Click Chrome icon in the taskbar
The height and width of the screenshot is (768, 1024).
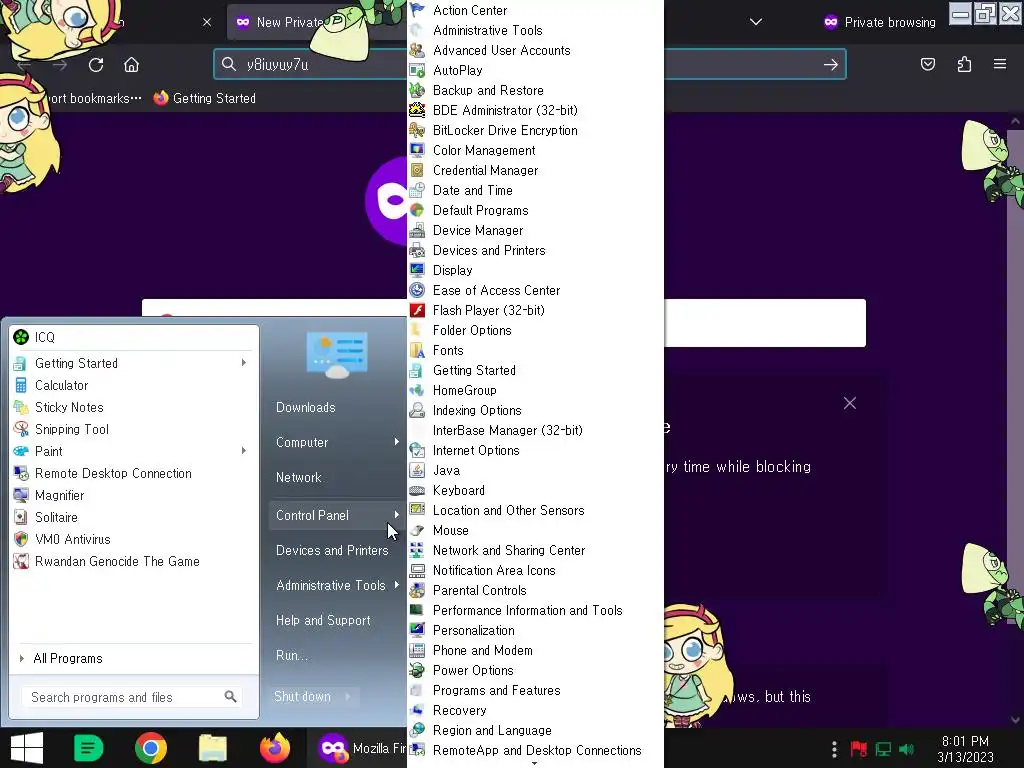[151, 748]
